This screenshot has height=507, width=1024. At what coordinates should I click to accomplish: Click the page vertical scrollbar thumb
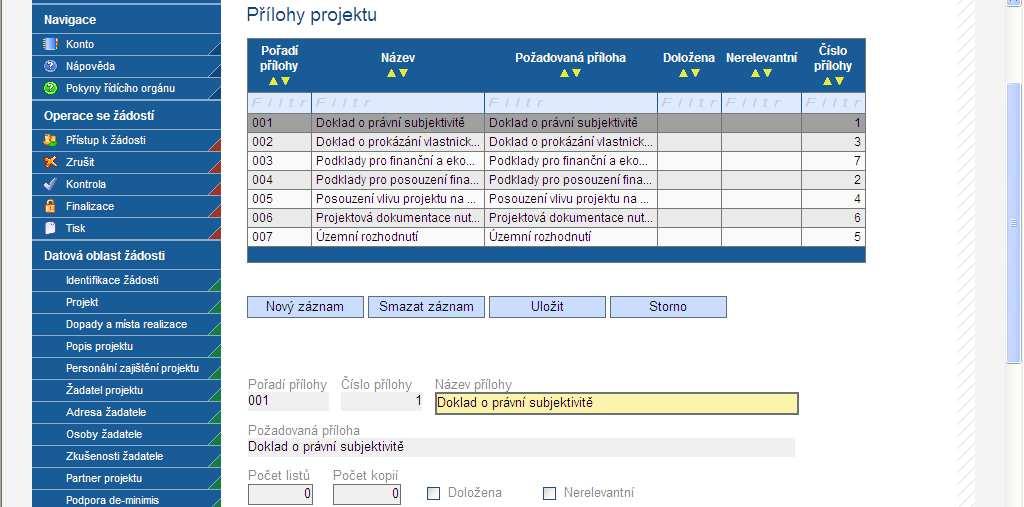(1014, 223)
